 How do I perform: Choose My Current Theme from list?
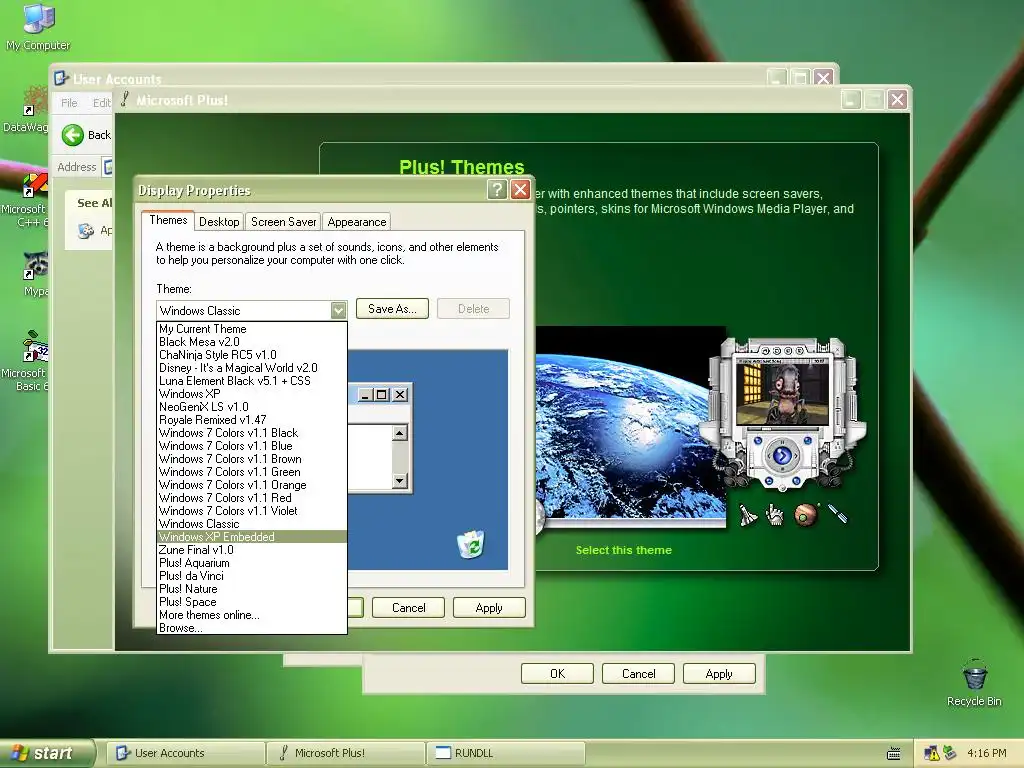click(252, 328)
